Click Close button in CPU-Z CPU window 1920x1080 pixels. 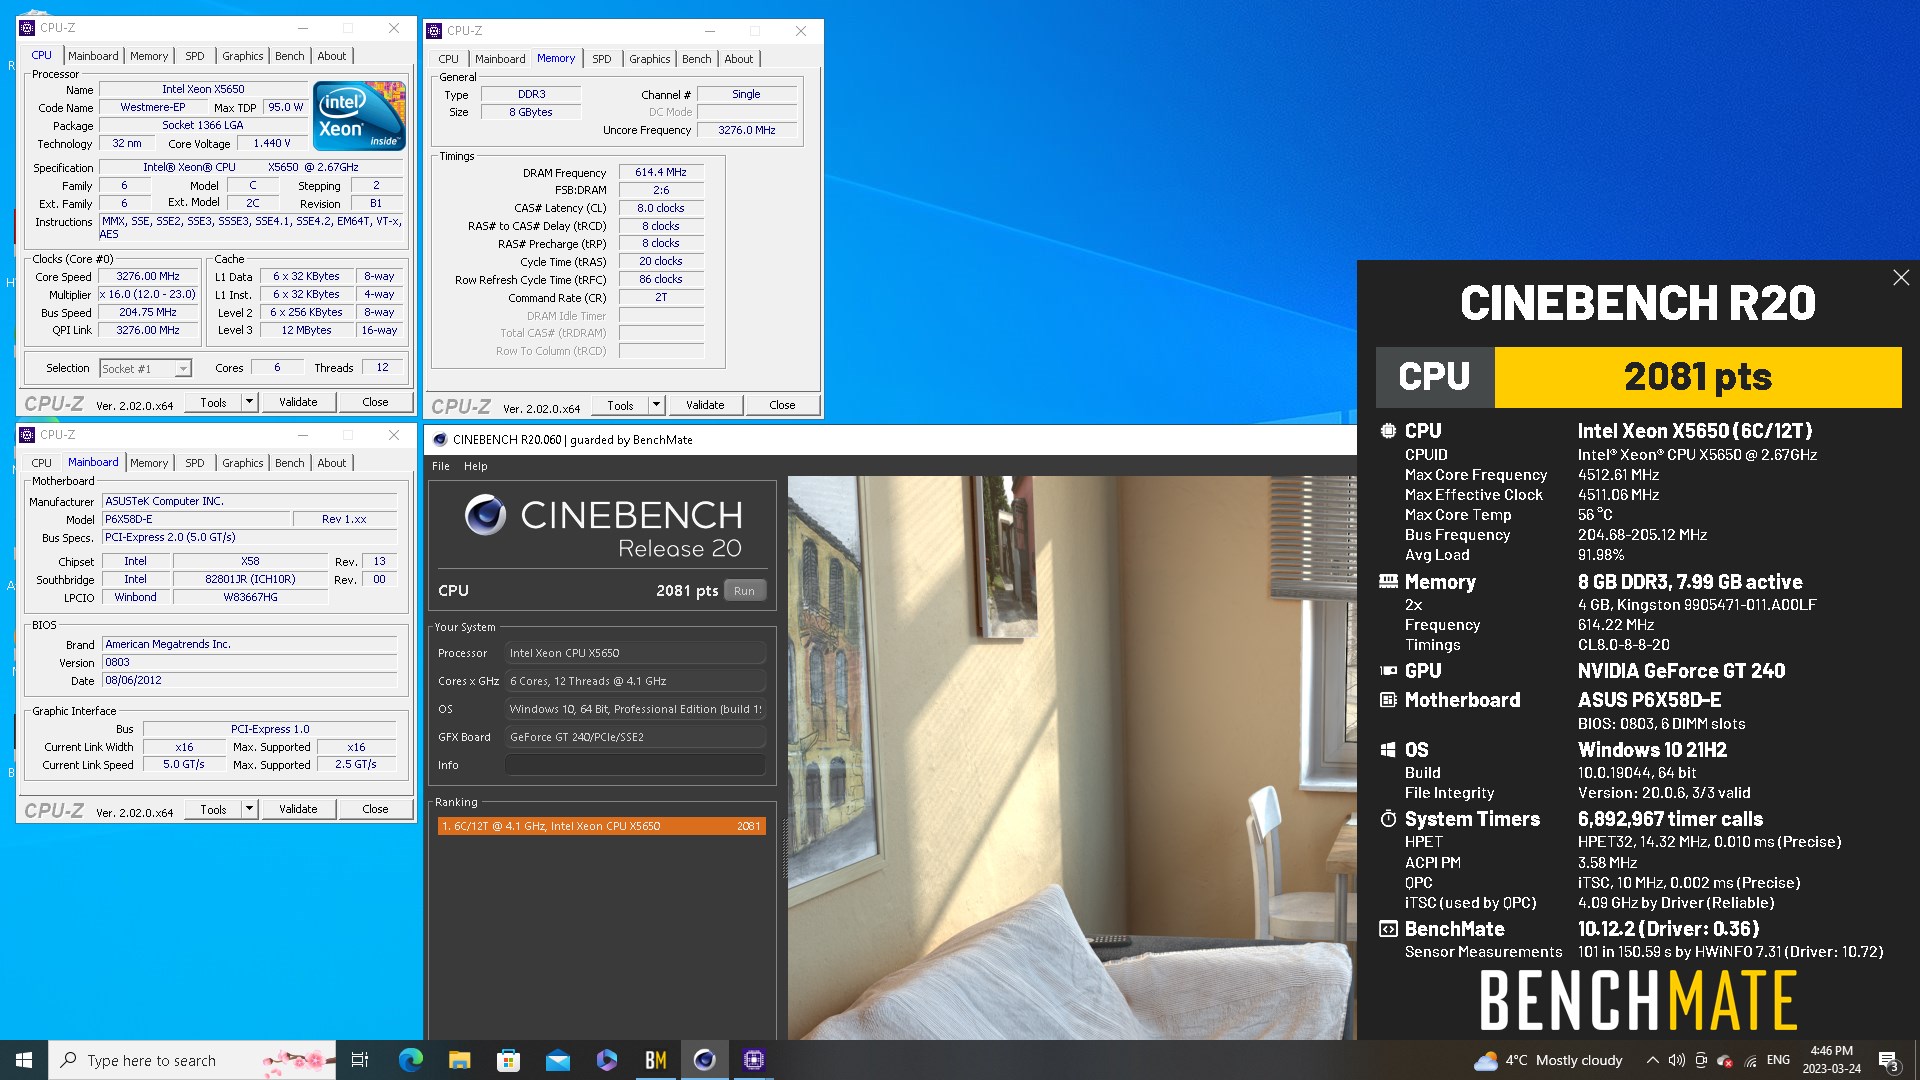coord(375,402)
